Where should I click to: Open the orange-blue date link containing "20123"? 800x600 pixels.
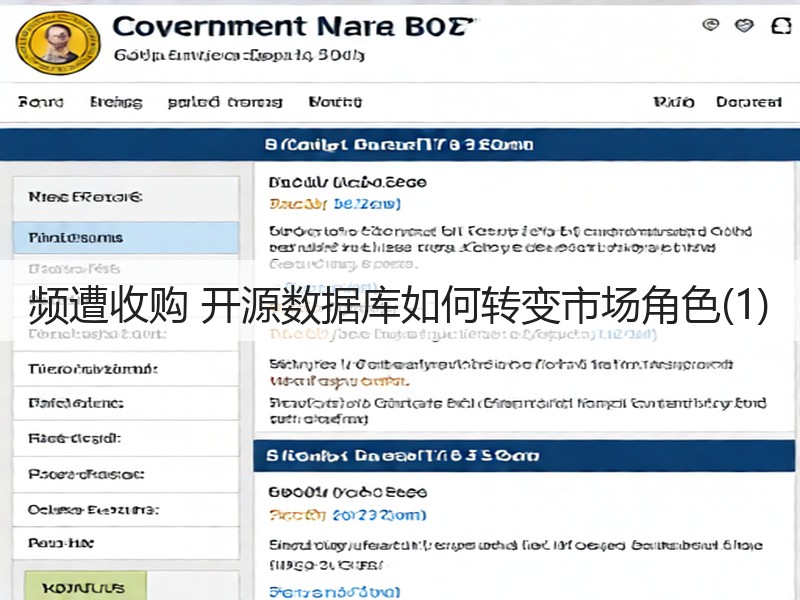(347, 515)
